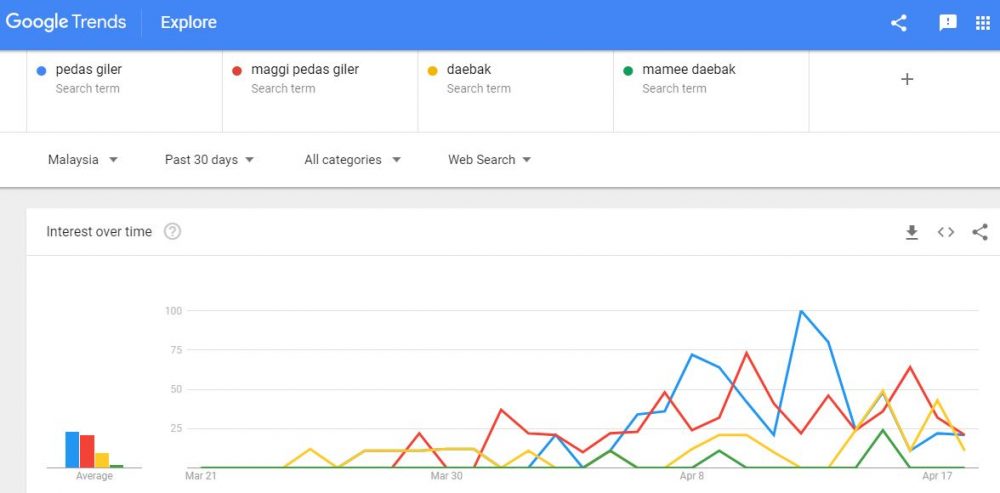The image size is (1000, 493).
Task: Open help for Interest over time
Action: (172, 232)
